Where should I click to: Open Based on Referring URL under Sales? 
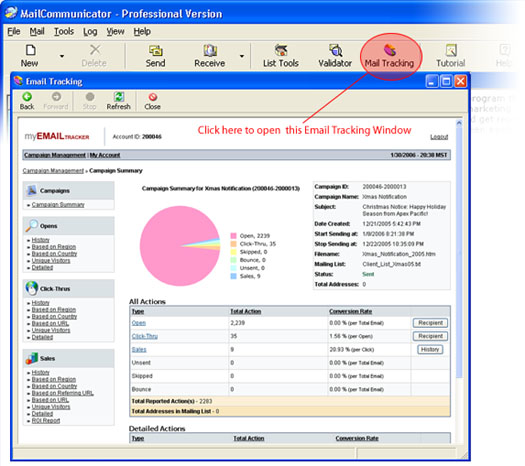point(63,393)
